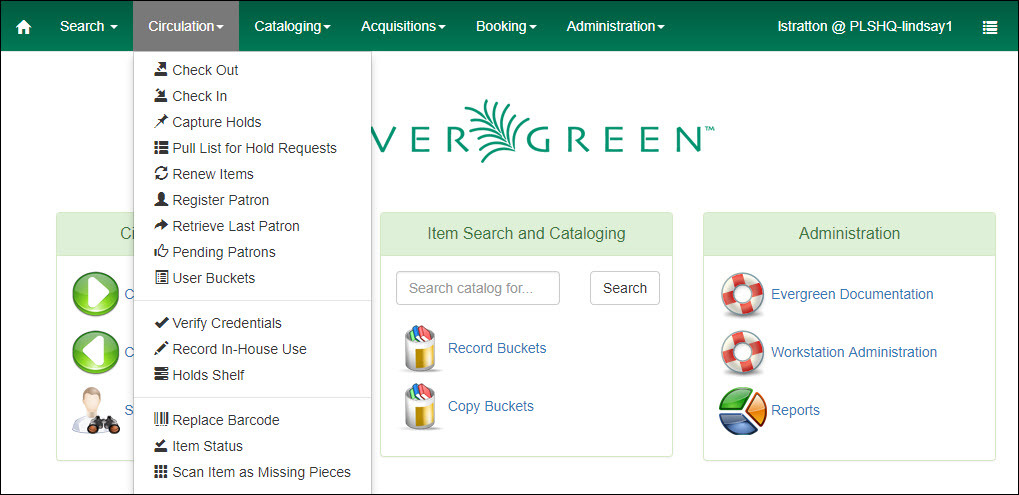Open the Cataloging dropdown menu
The width and height of the screenshot is (1019, 495).
point(292,27)
